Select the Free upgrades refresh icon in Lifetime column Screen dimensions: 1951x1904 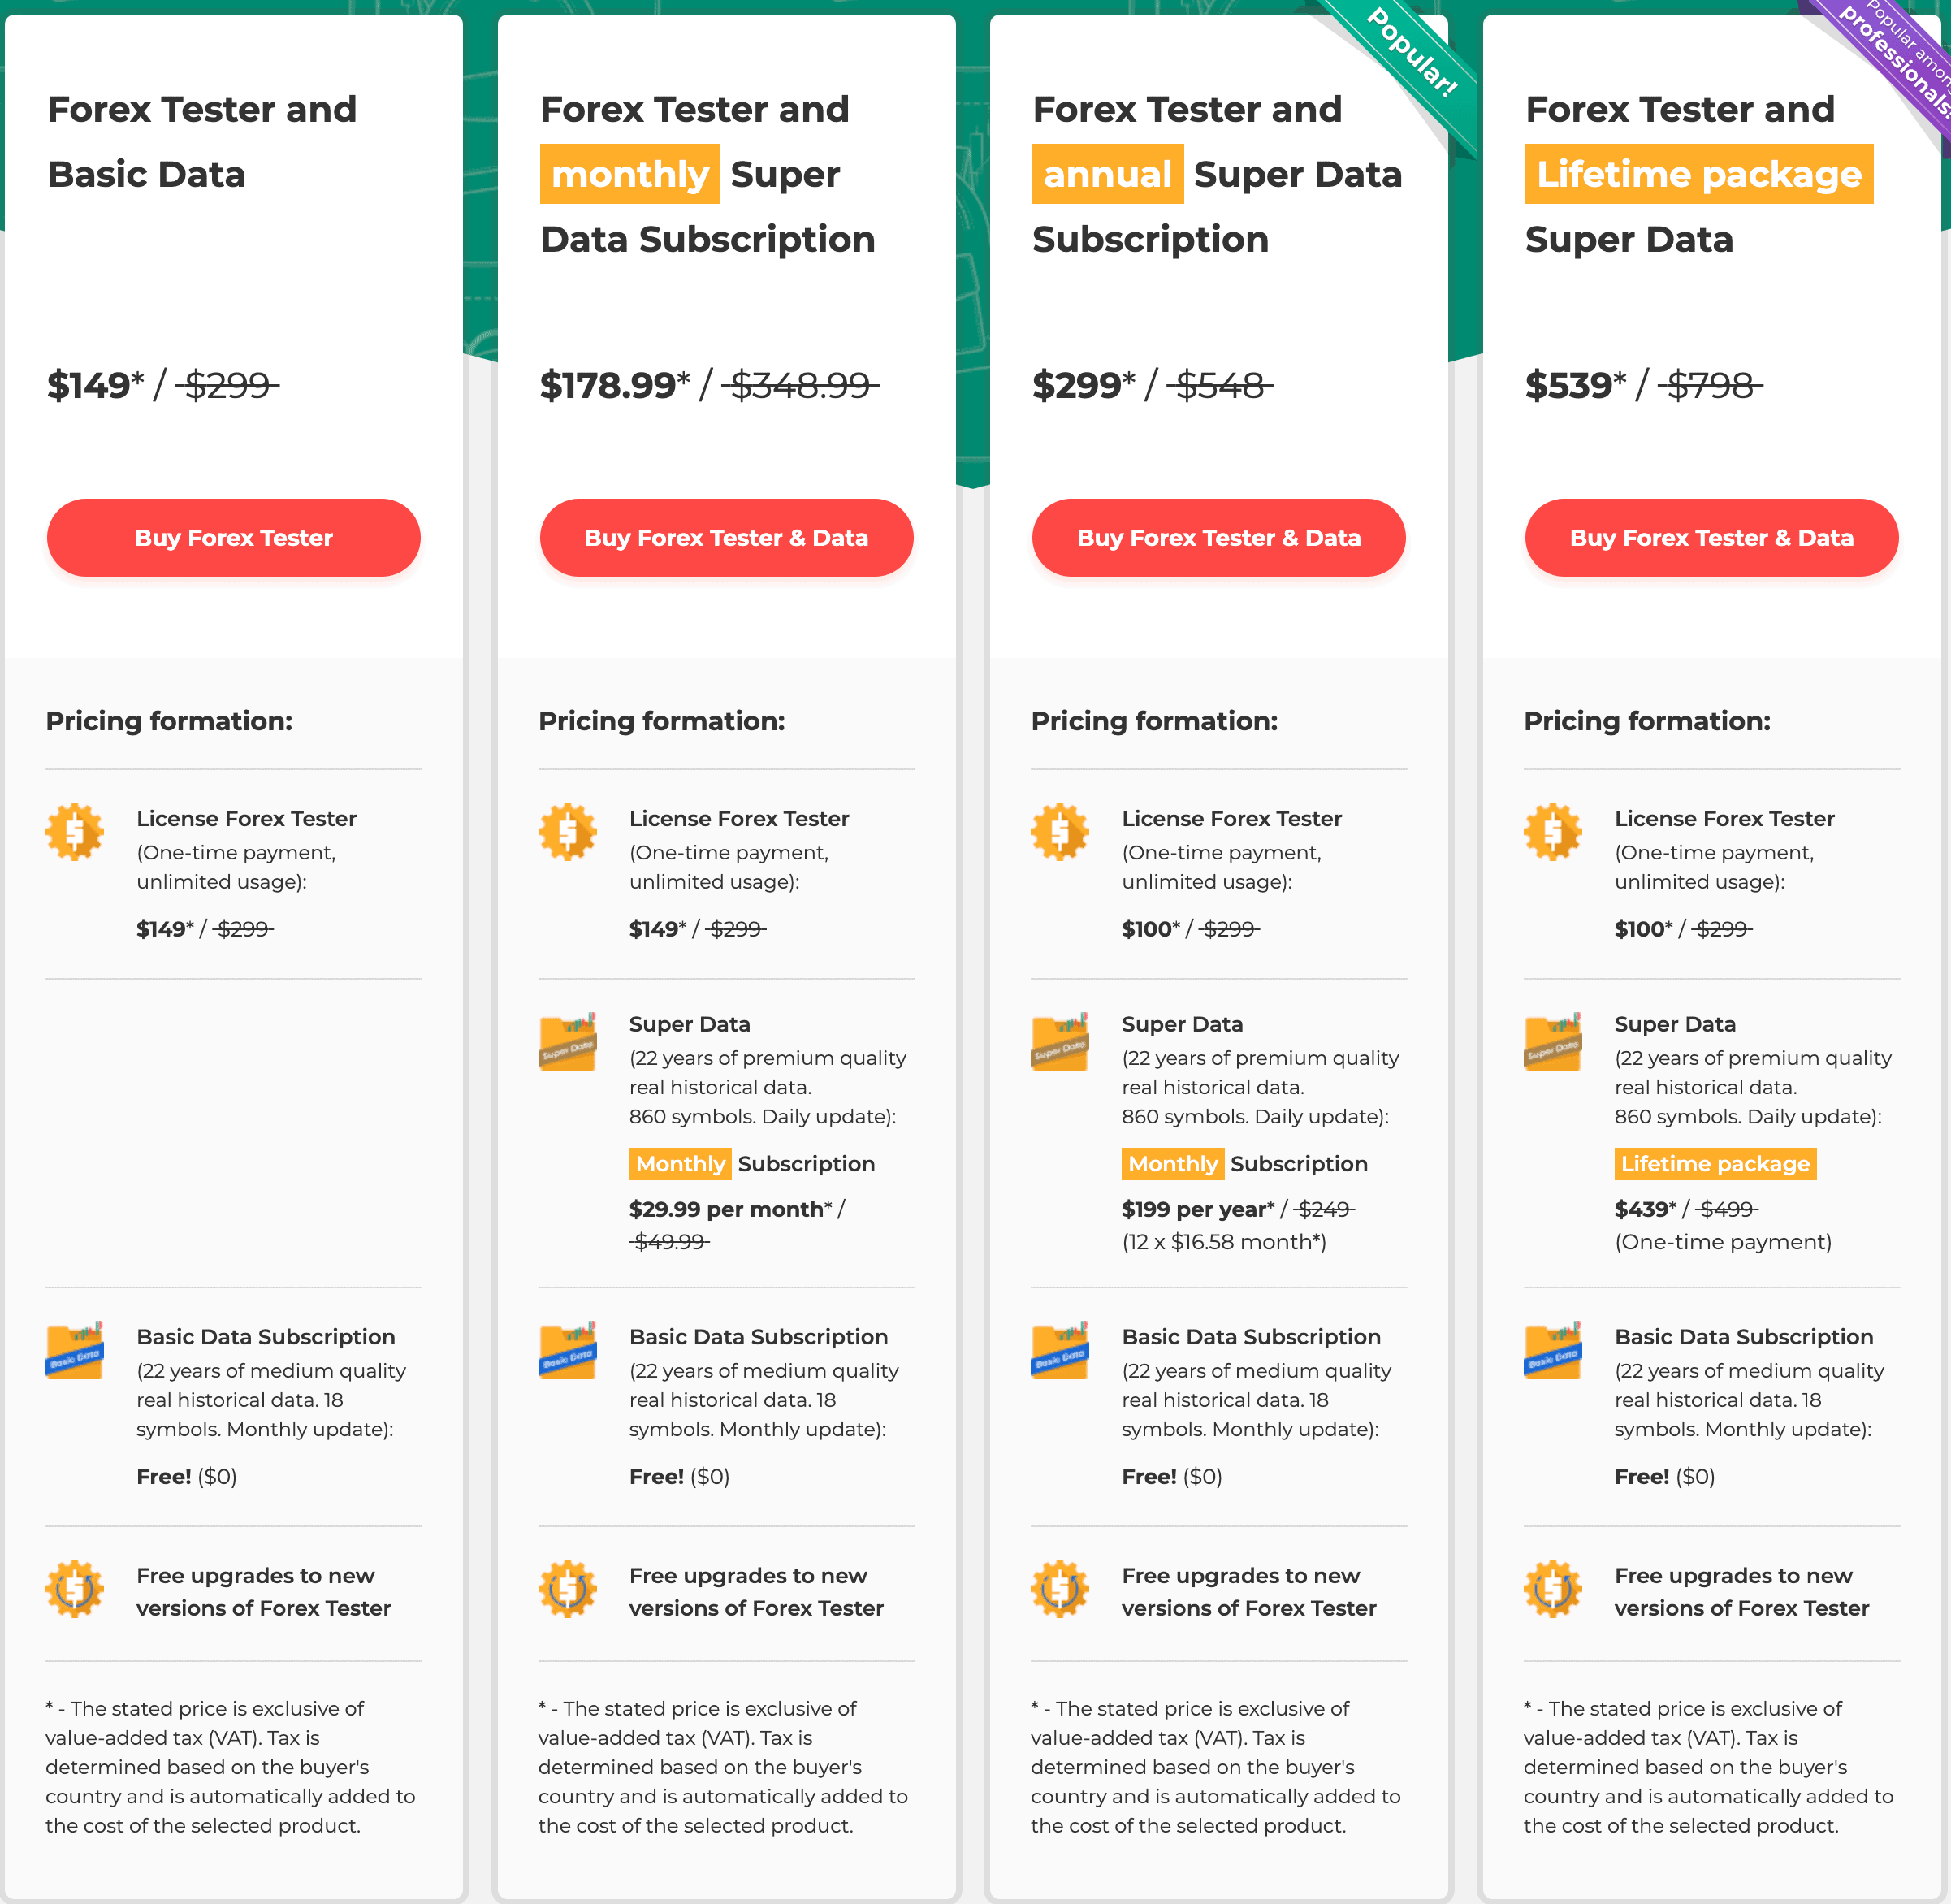tap(1552, 1589)
